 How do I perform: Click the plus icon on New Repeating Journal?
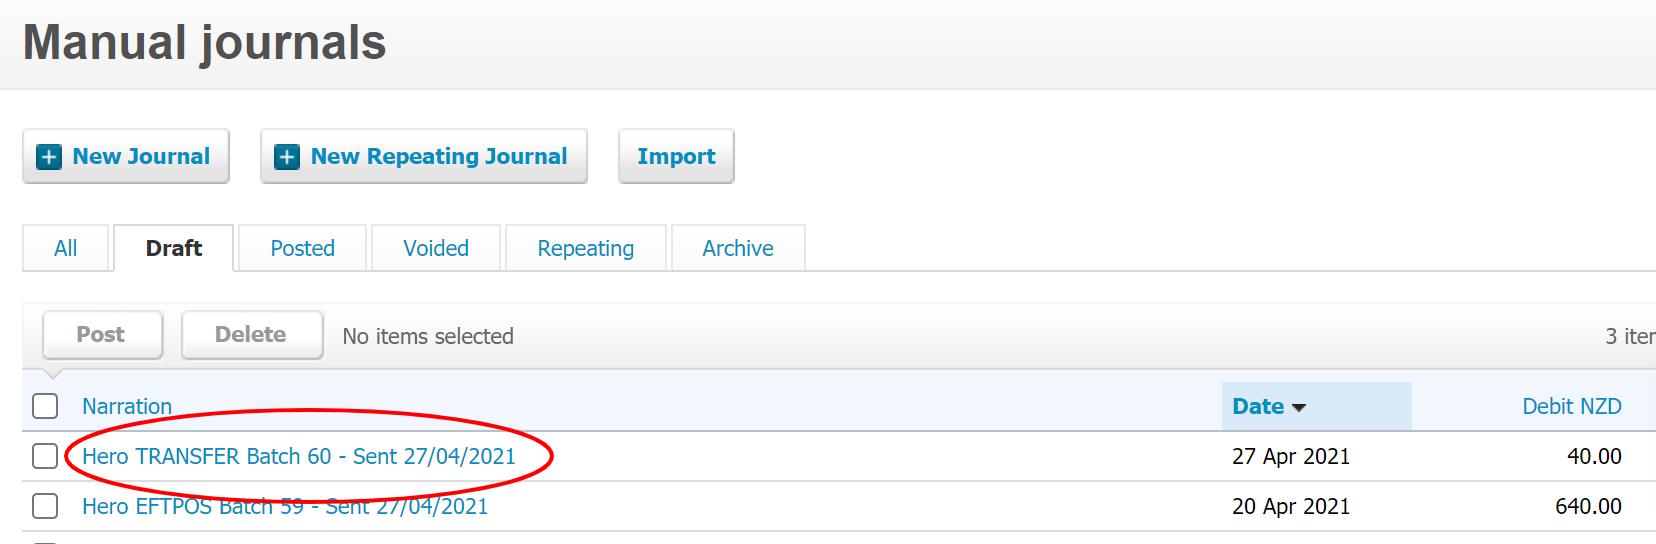287,157
